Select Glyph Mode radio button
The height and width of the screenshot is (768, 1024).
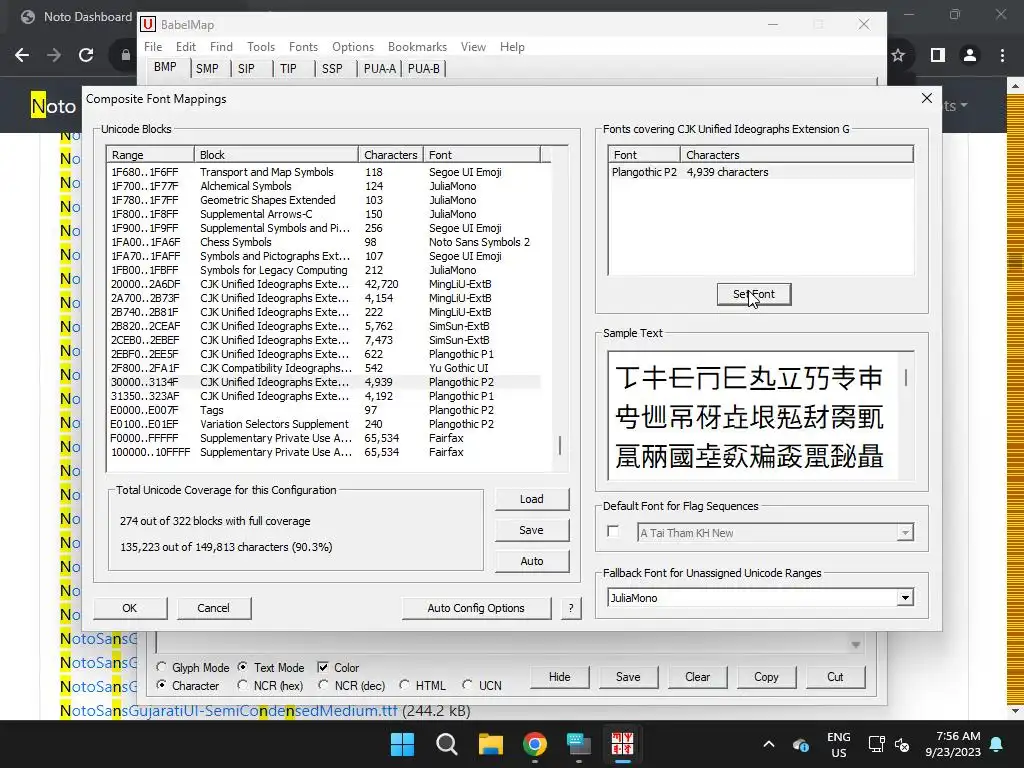(161, 667)
